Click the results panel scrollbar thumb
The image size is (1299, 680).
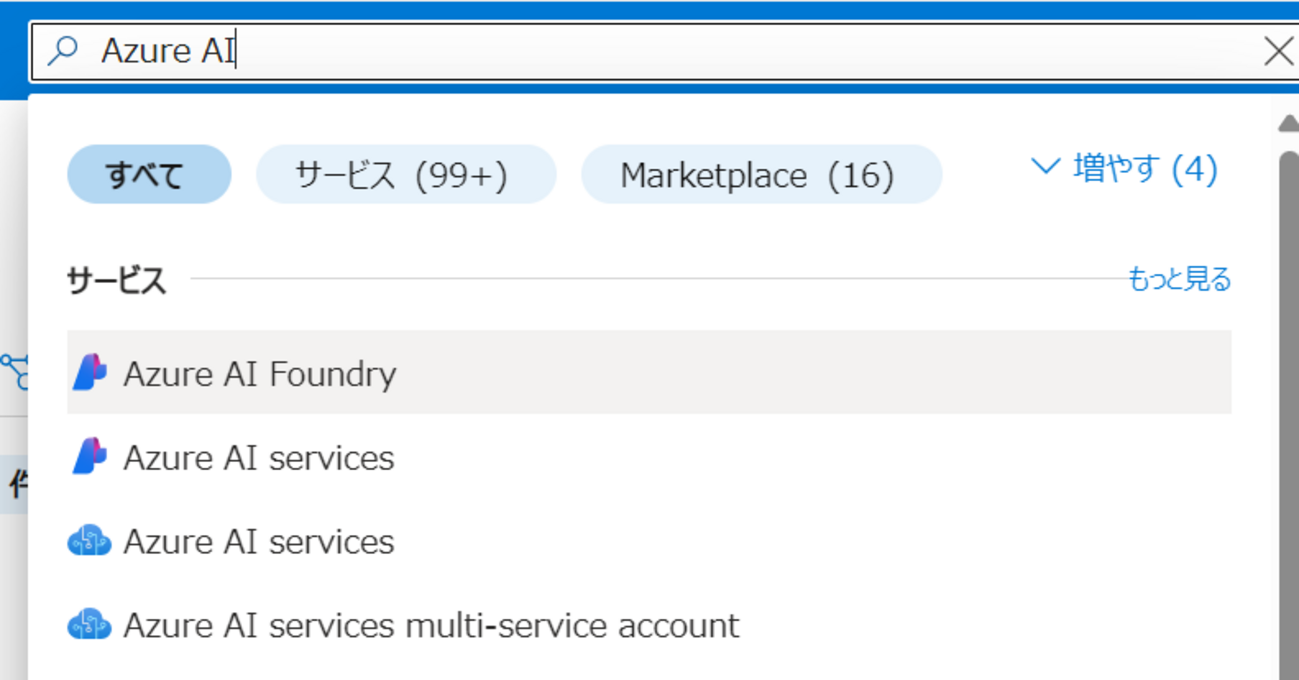click(x=1288, y=400)
